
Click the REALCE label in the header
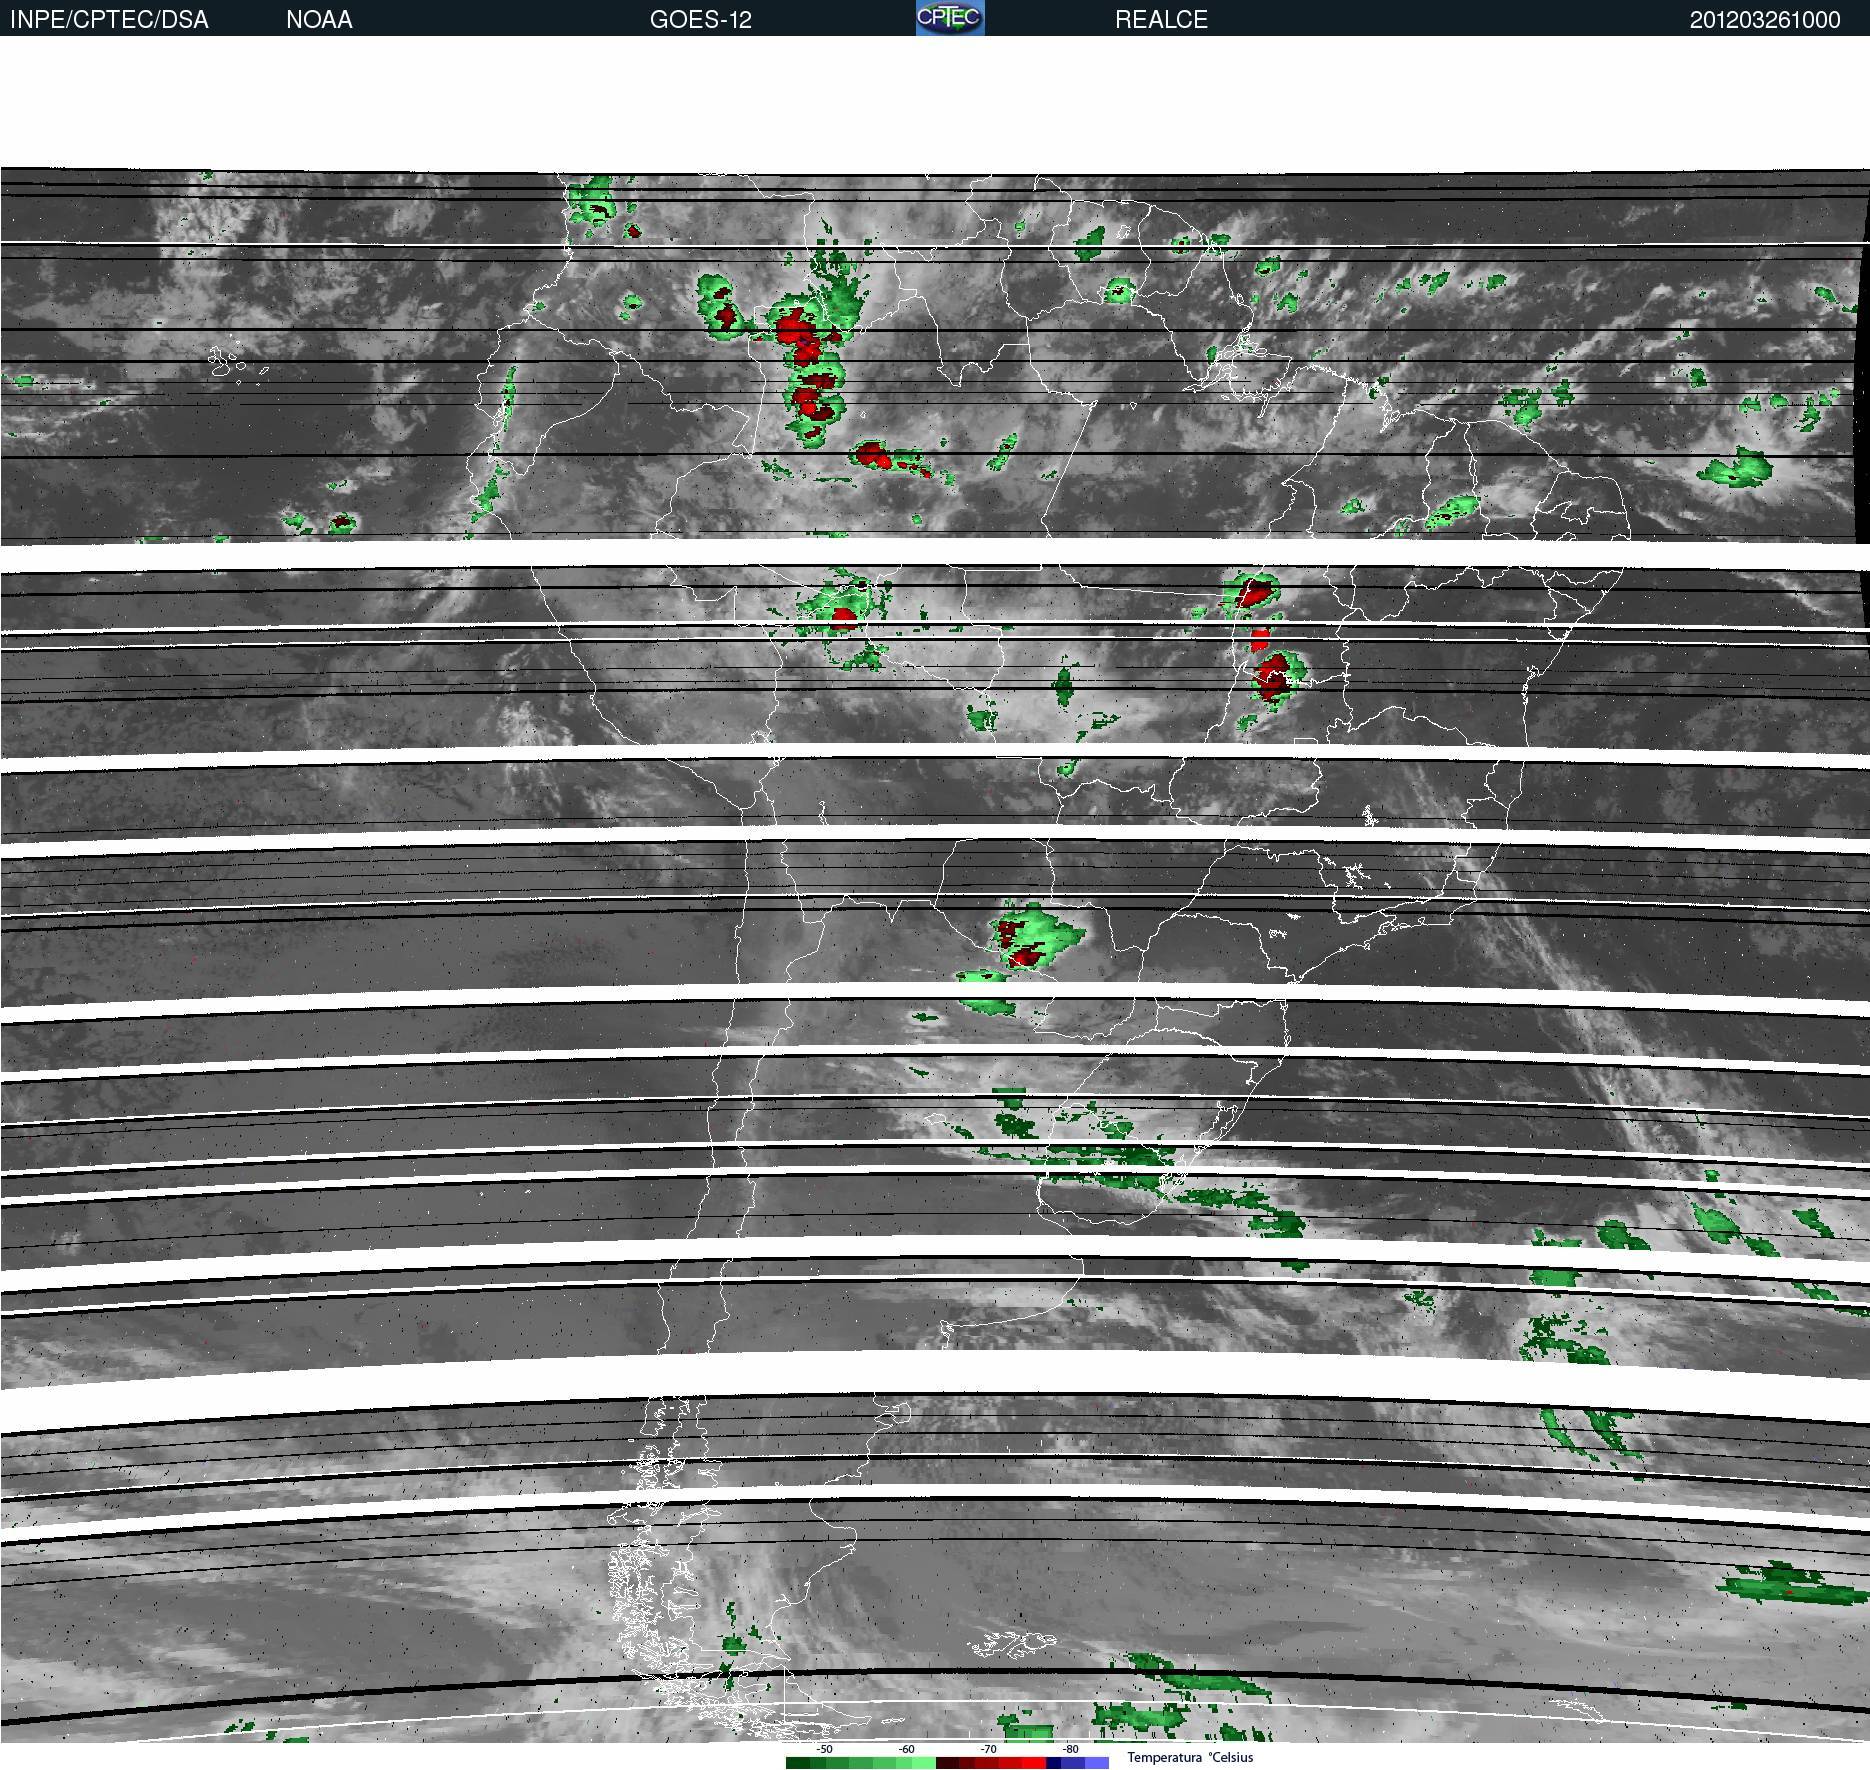pos(1161,19)
